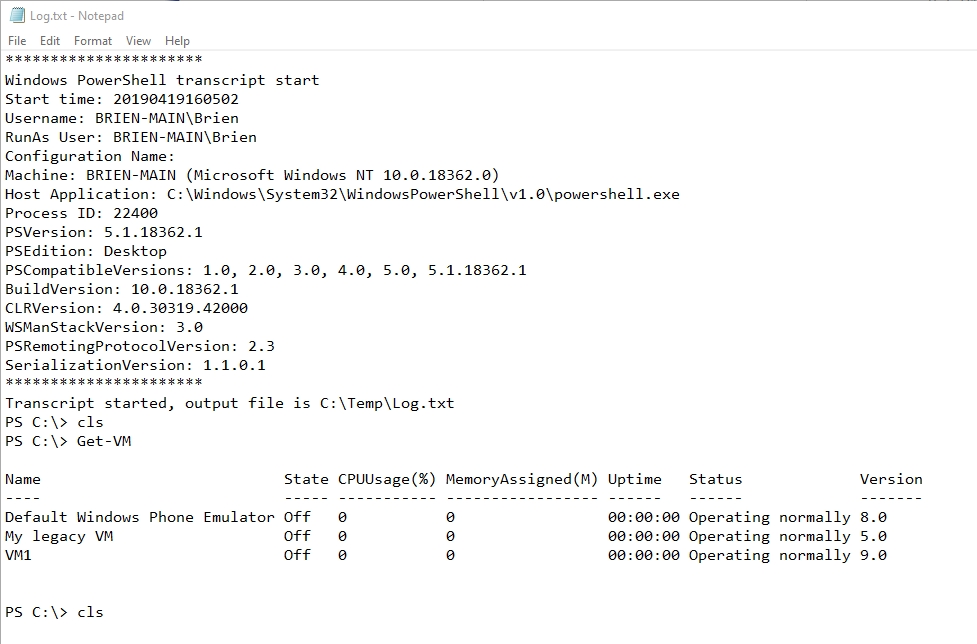Open the View menu

point(138,41)
